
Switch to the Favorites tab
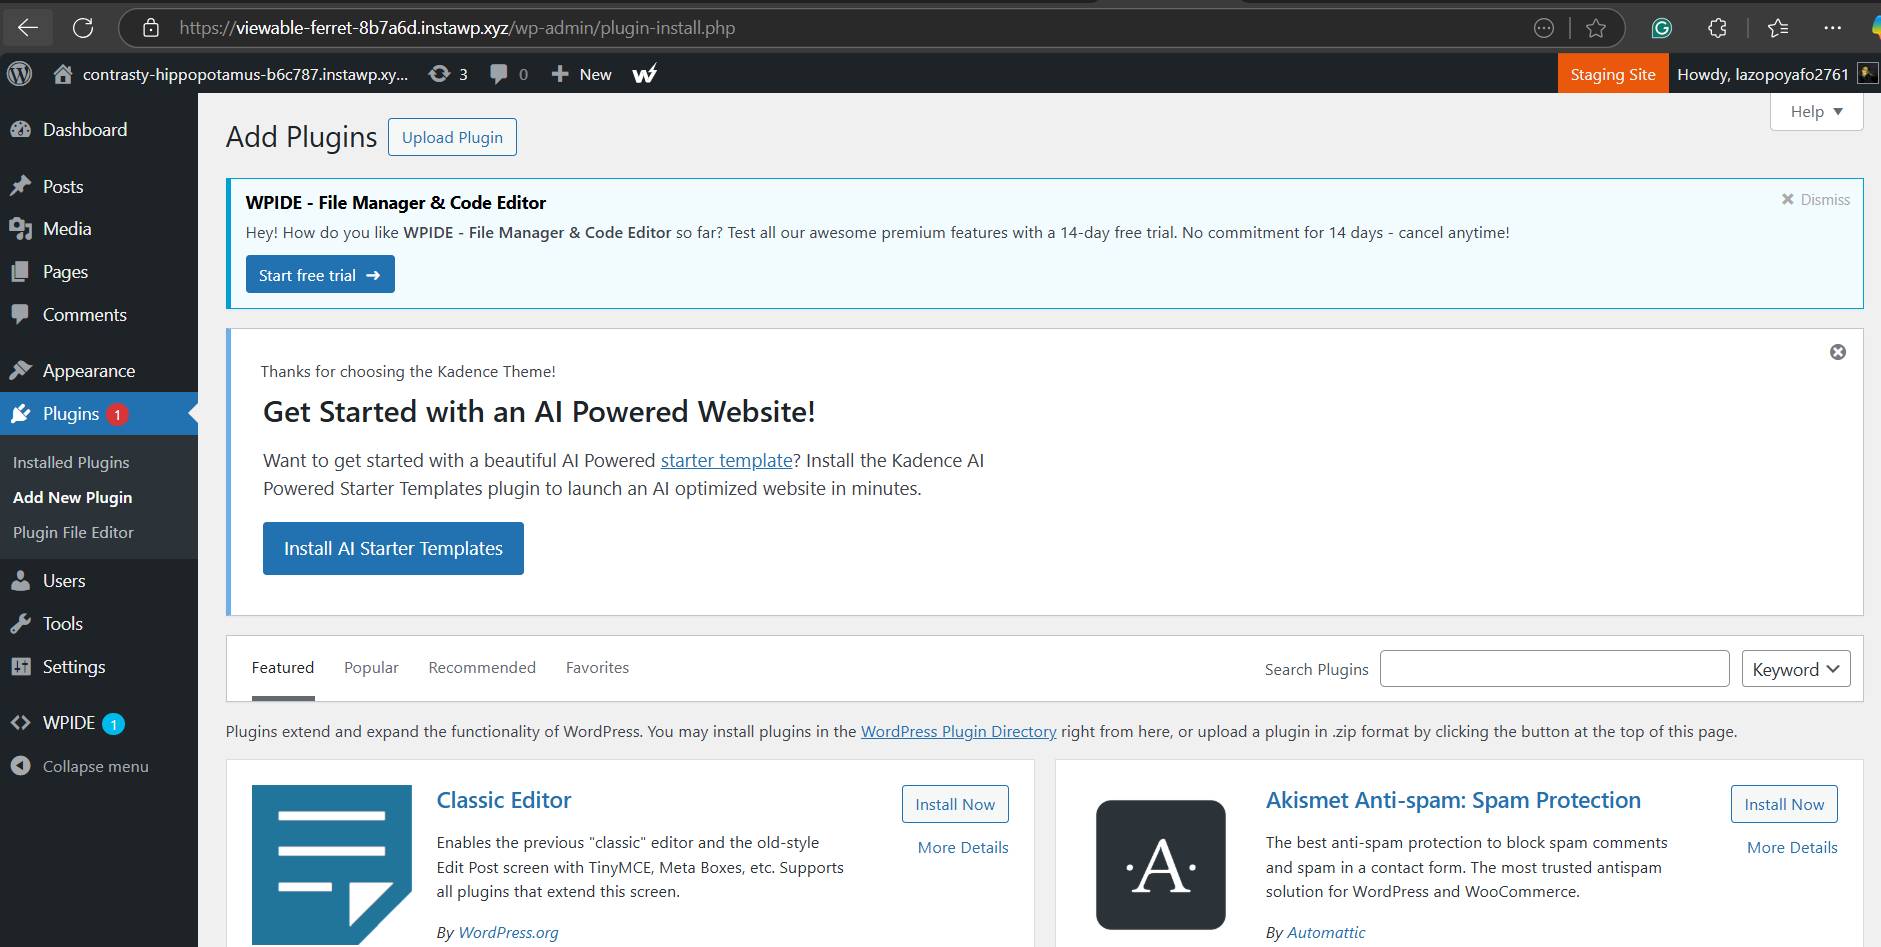597,668
